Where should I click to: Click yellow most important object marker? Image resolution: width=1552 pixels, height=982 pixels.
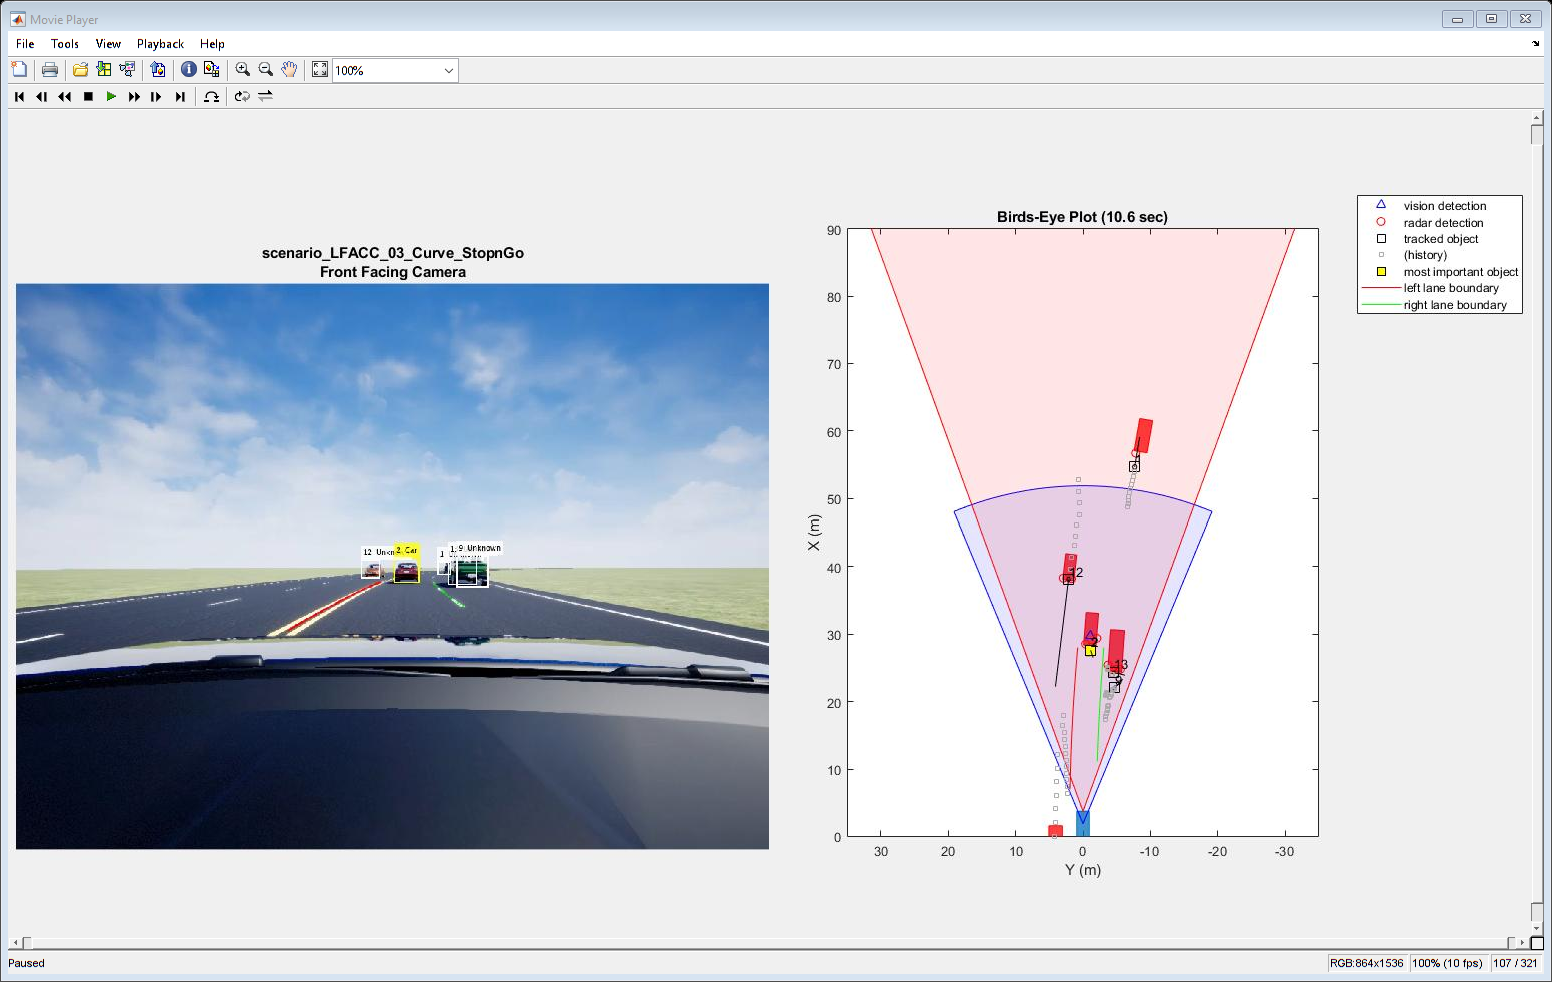[1090, 650]
